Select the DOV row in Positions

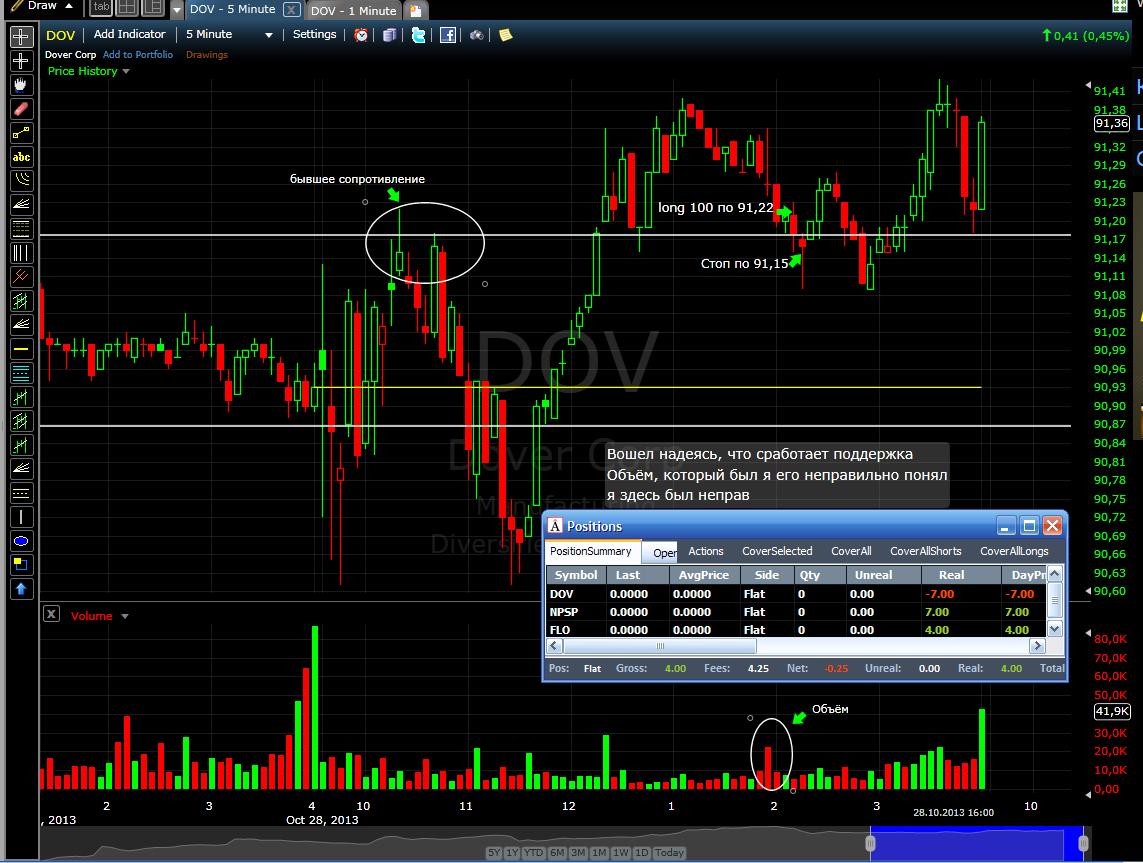[797, 594]
